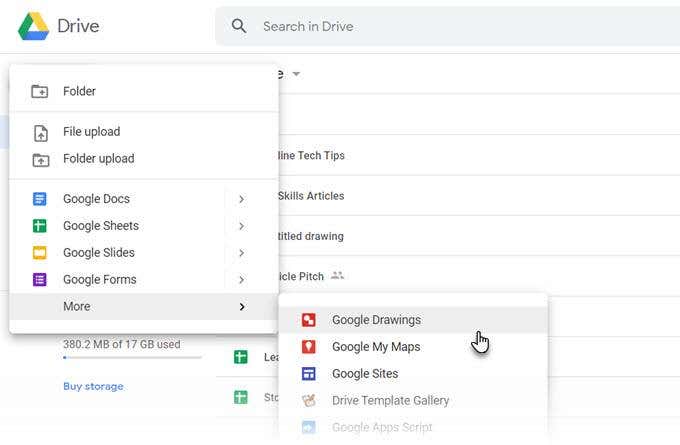Click the storage usage progress bar
The width and height of the screenshot is (680, 445).
133,358
